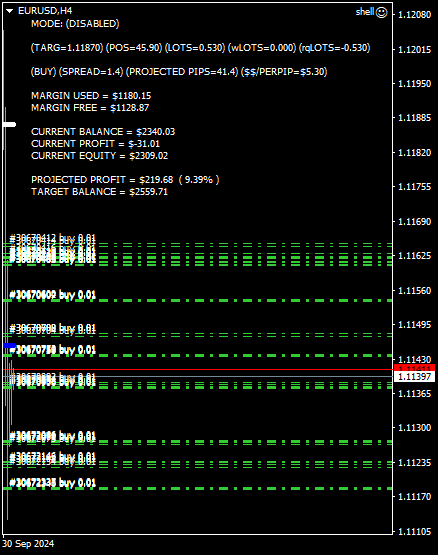This screenshot has height=555, width=438.
Task: Click the 'MARGIN FREE = $1128.87' line
Action: pos(90,108)
